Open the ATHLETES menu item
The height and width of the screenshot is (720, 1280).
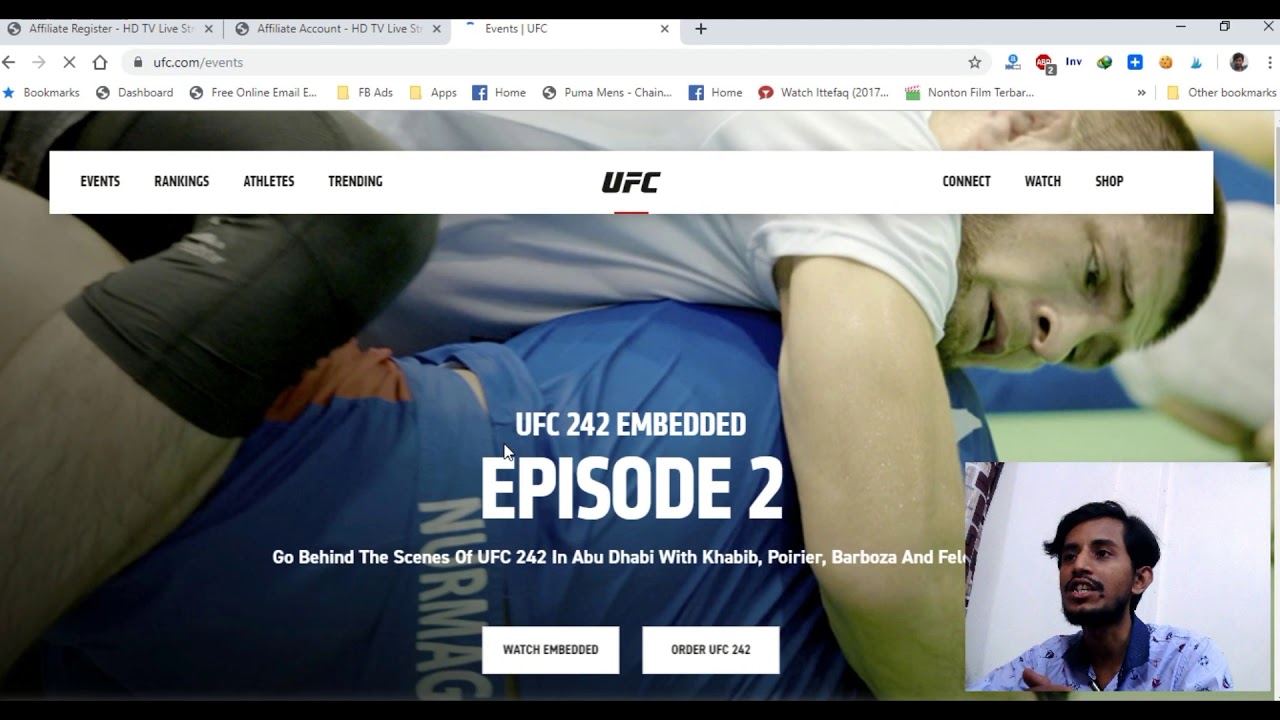pos(269,181)
